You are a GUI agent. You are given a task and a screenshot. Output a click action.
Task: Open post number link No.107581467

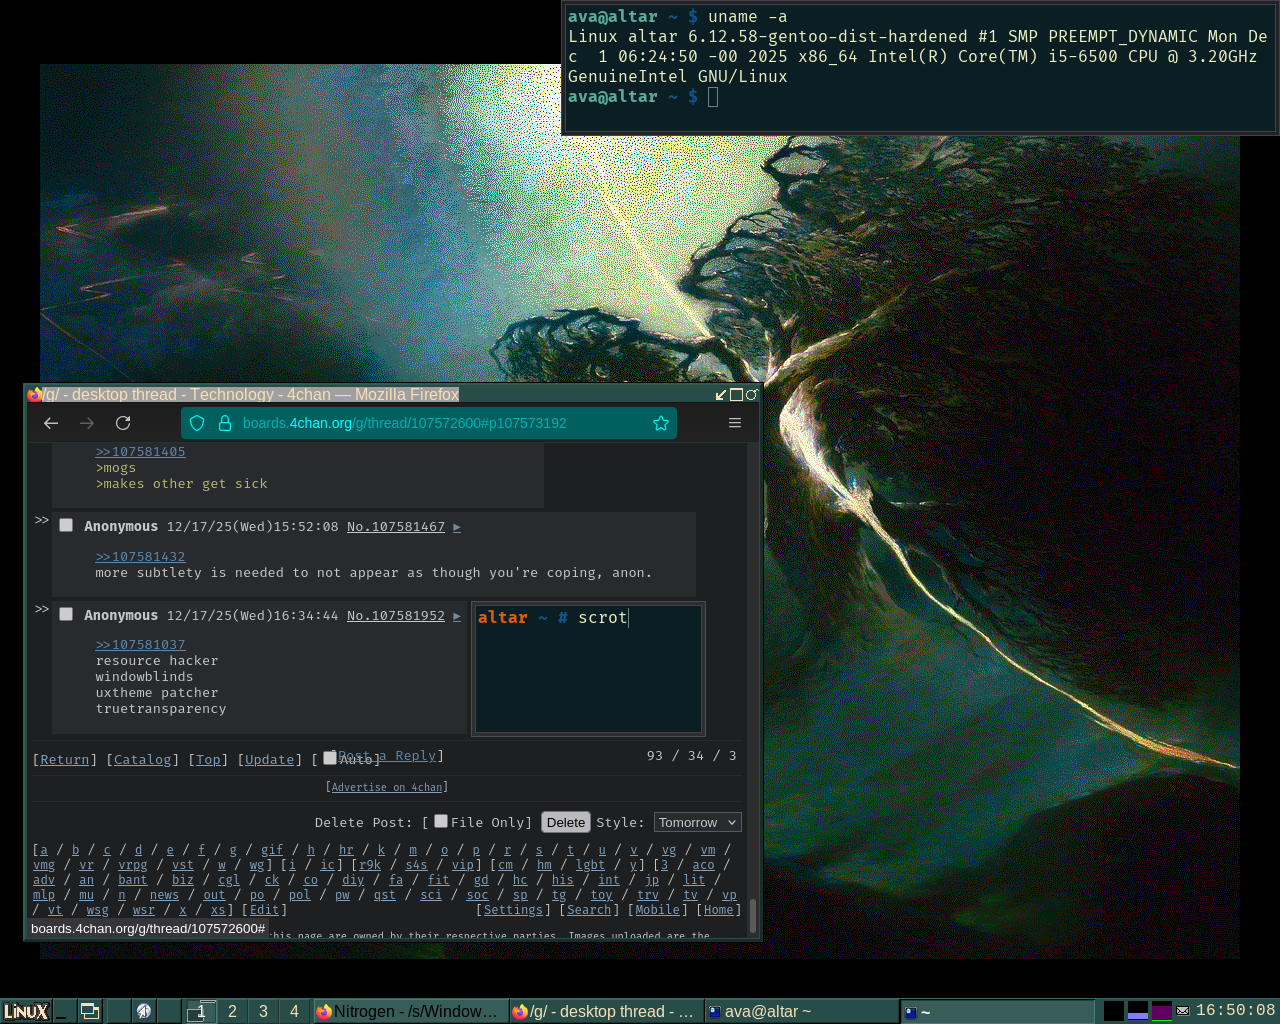click(x=396, y=527)
